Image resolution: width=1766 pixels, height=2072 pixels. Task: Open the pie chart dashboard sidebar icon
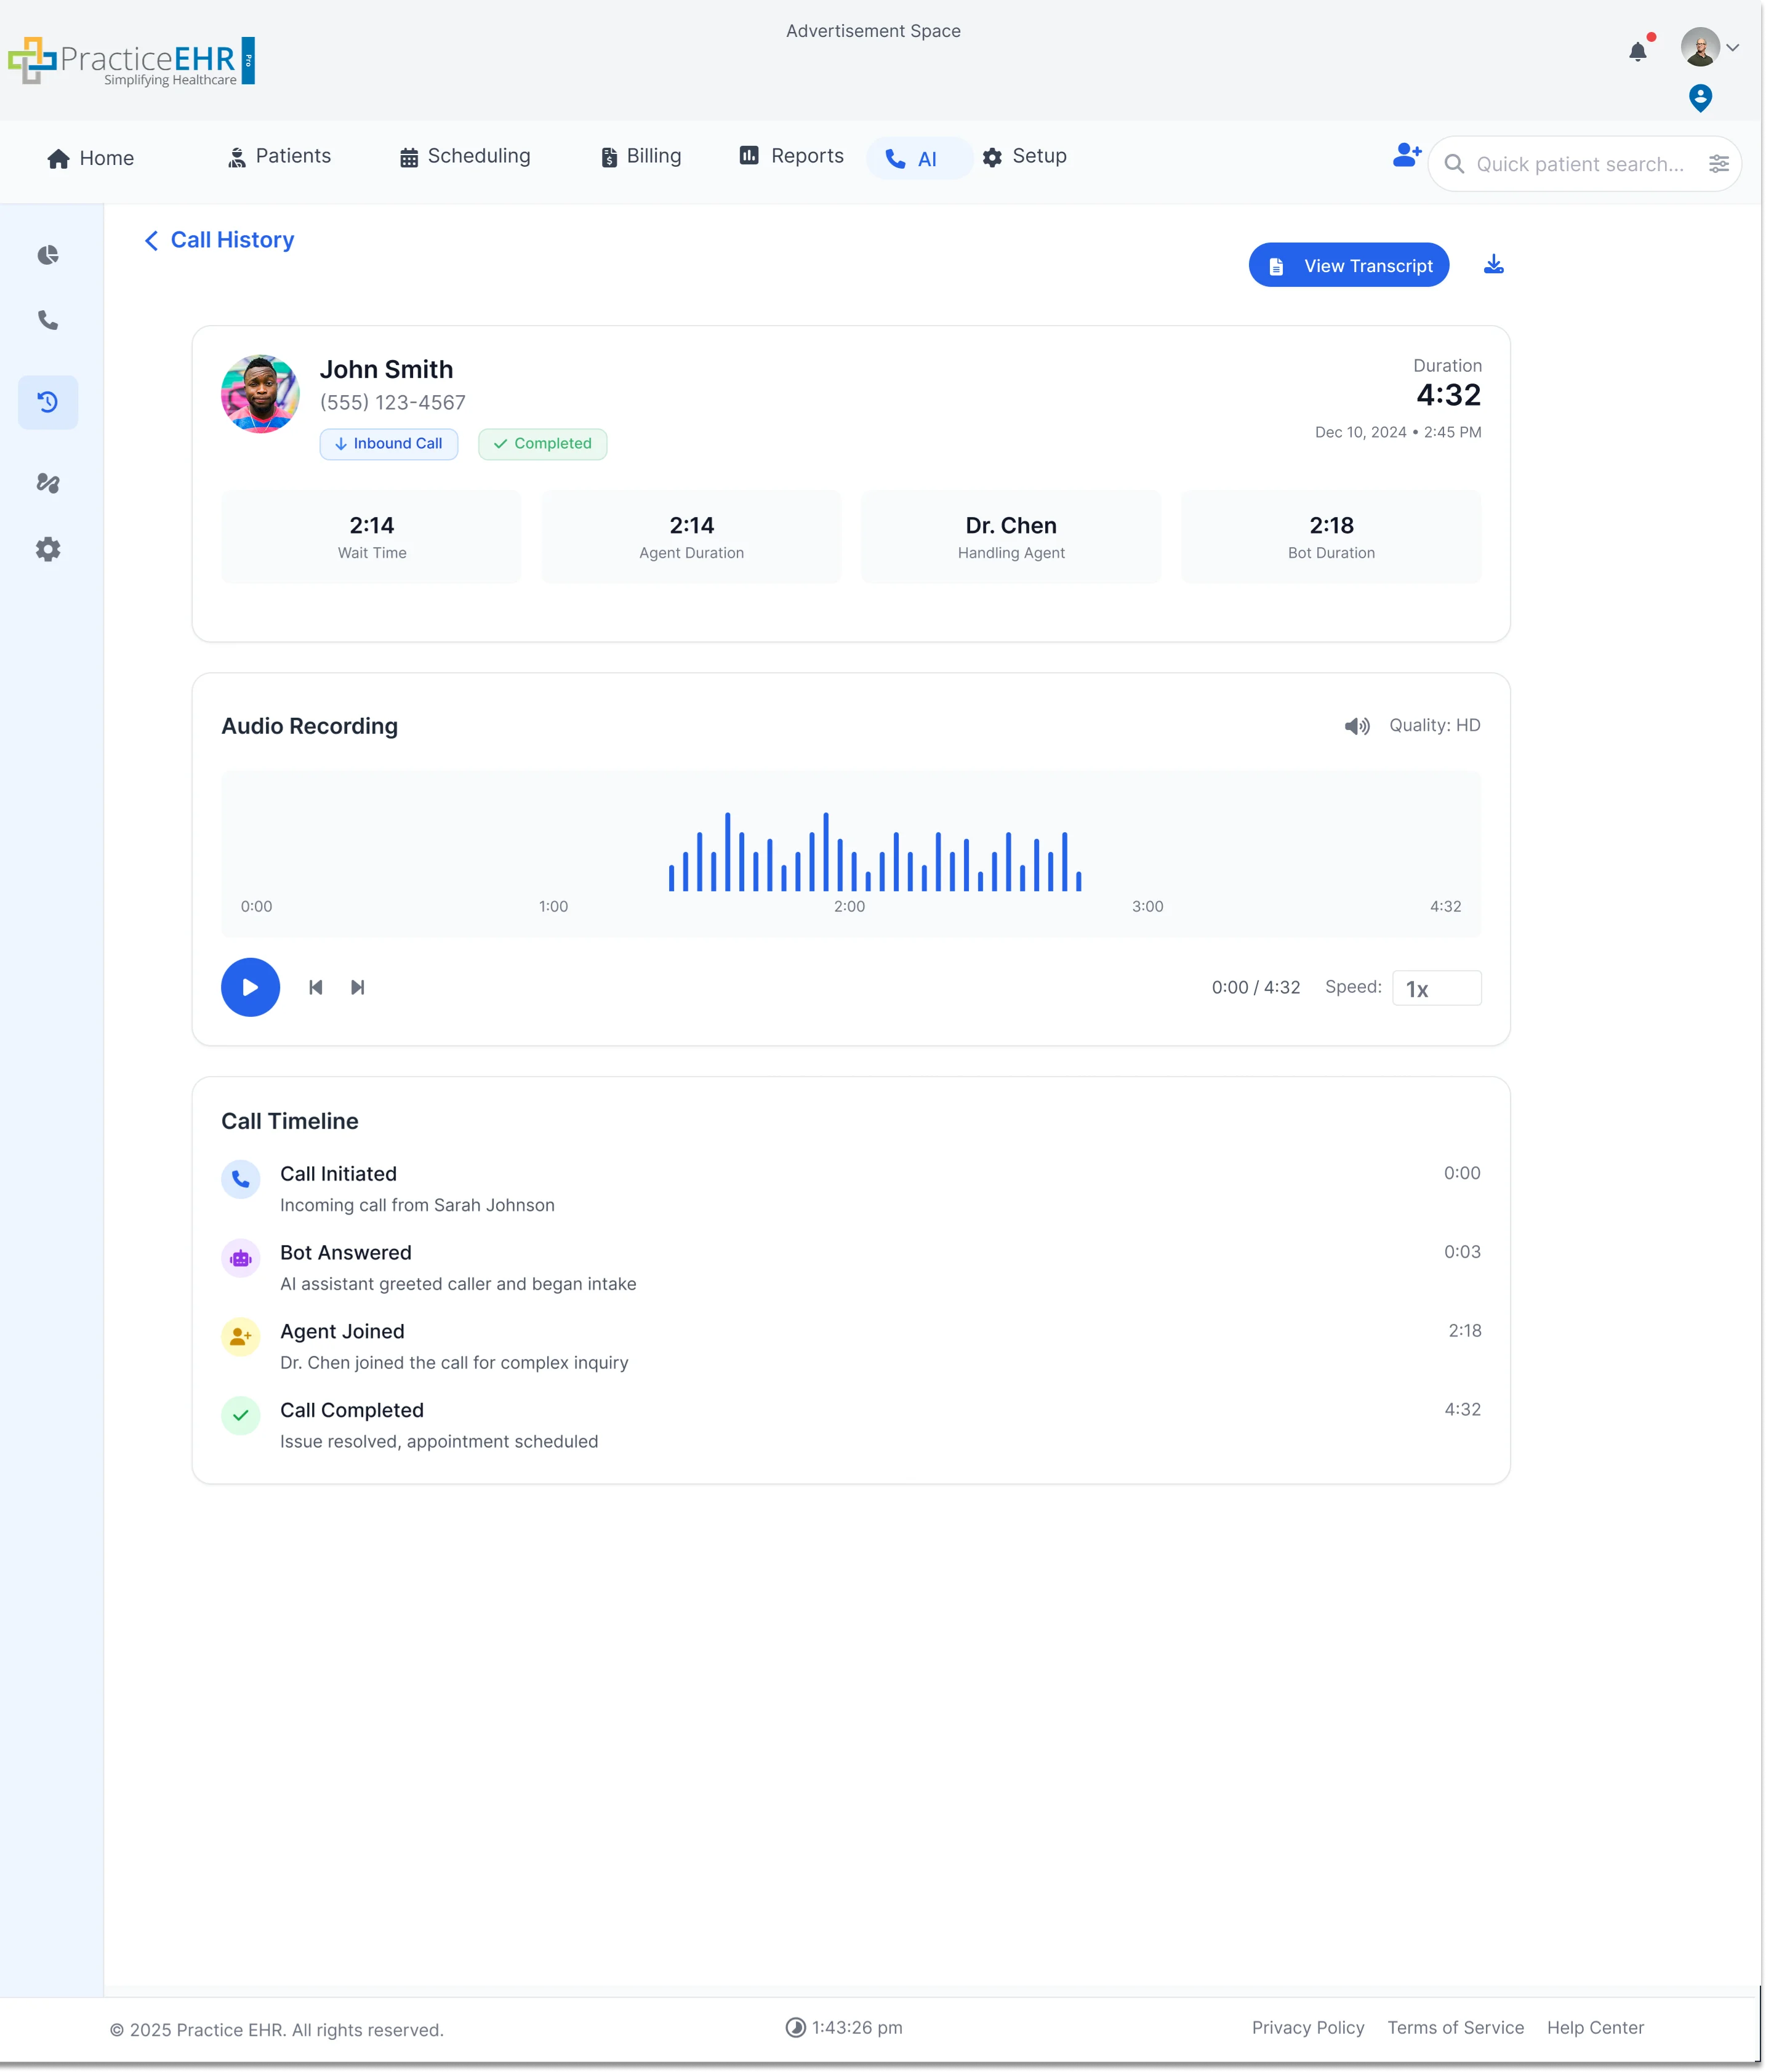48,255
